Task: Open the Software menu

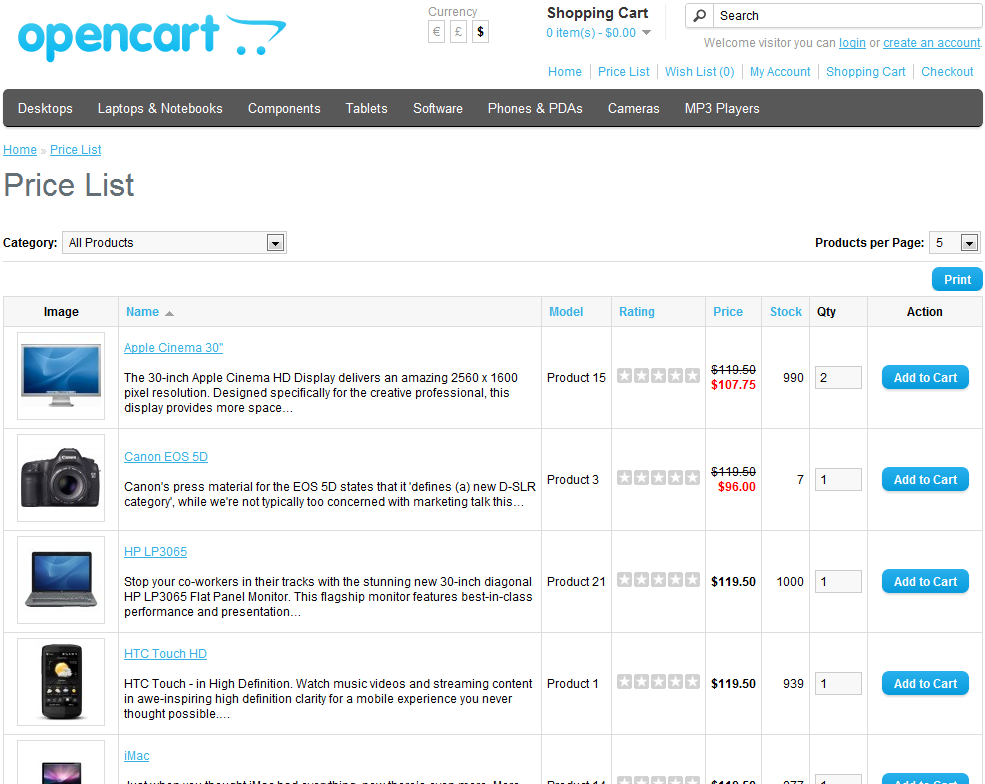Action: 438,109
